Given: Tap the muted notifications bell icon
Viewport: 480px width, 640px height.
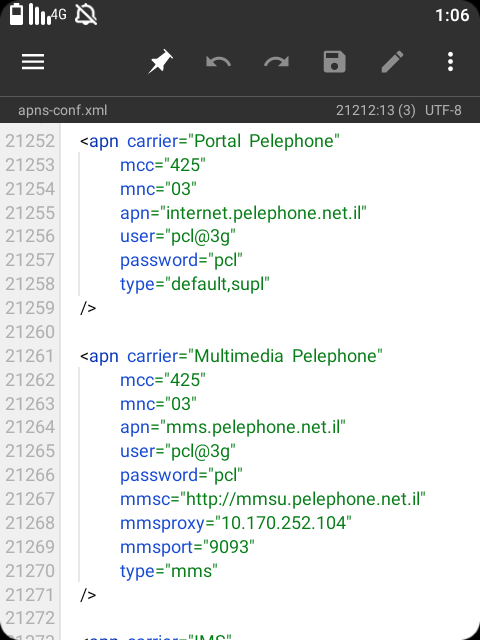Looking at the screenshot, I should click(x=86, y=15).
